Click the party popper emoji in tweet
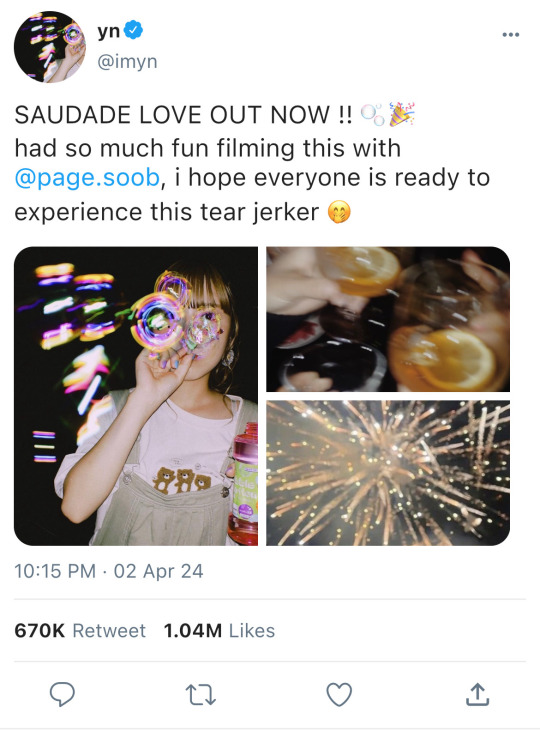This screenshot has height=737, width=540. [x=402, y=114]
